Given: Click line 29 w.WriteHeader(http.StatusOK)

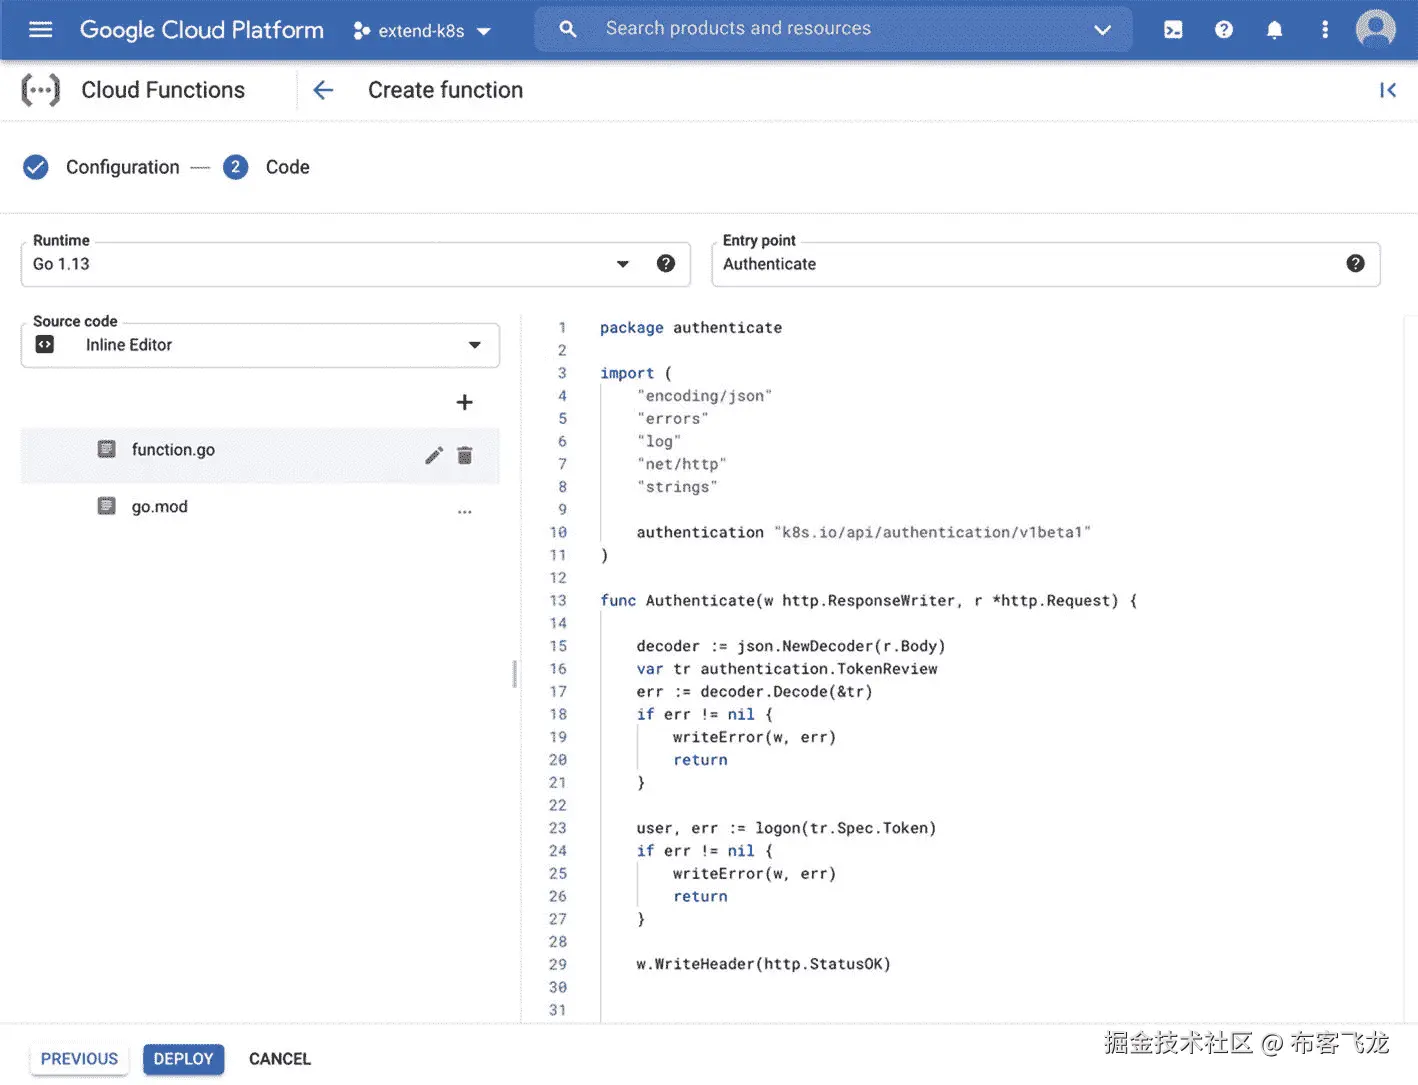Looking at the screenshot, I should (763, 965).
